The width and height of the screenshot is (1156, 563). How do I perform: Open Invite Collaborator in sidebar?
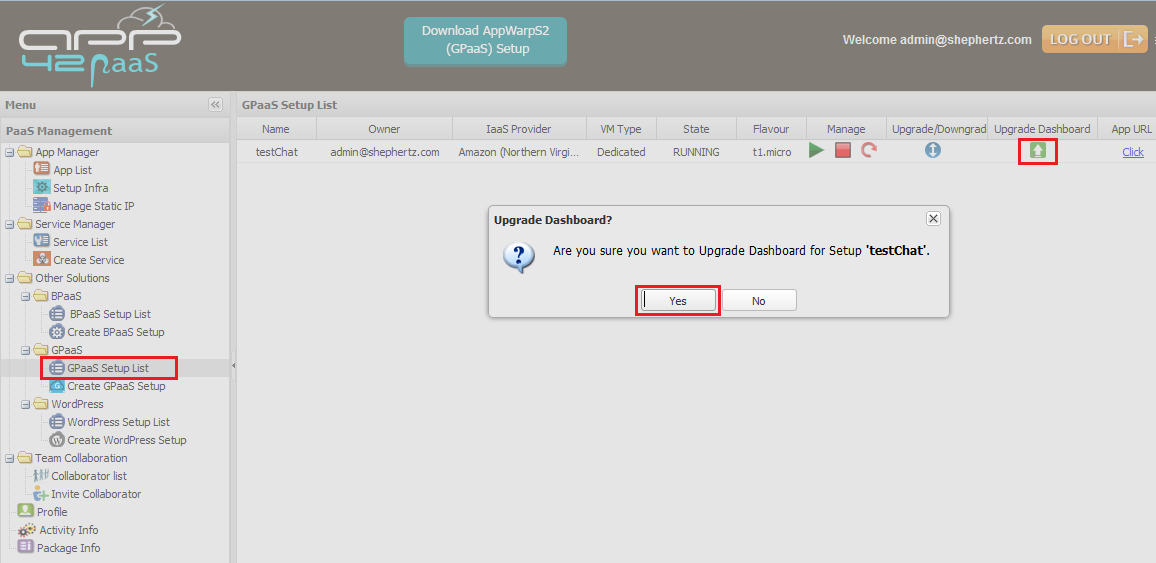click(x=96, y=494)
